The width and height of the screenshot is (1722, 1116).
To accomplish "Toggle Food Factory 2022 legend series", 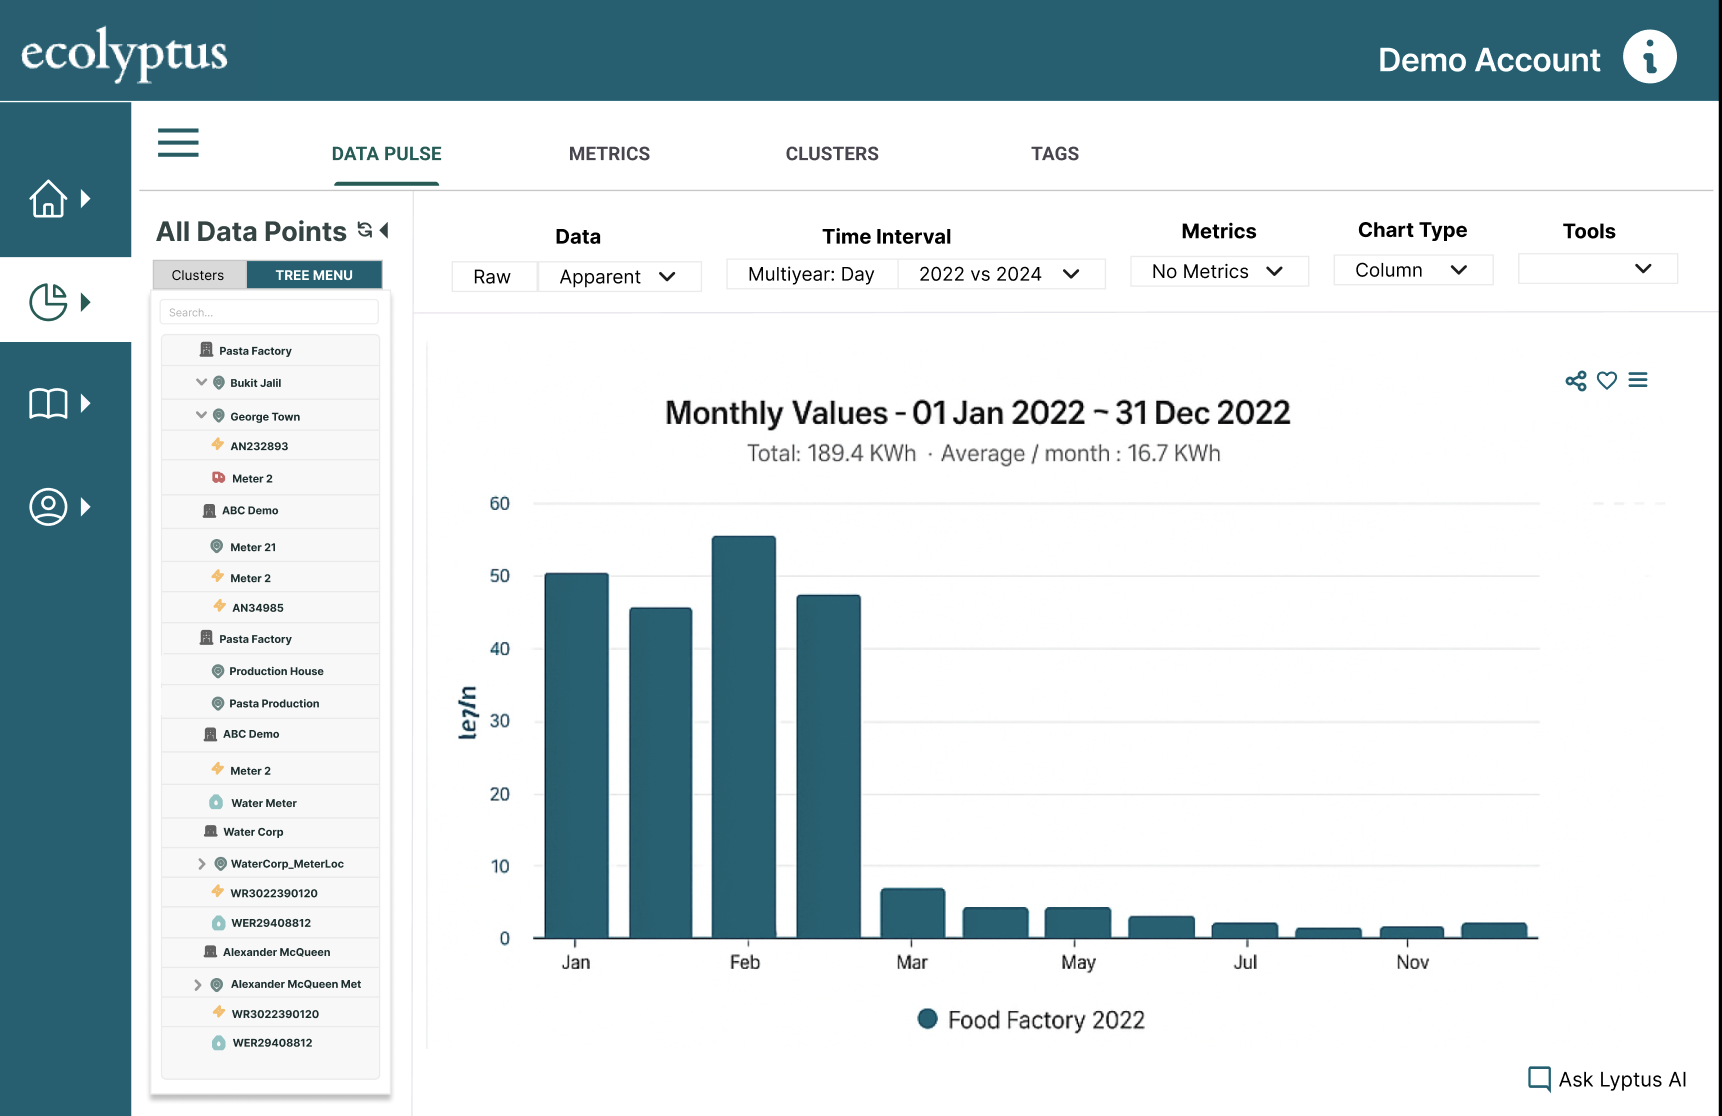I will coord(1031,1020).
